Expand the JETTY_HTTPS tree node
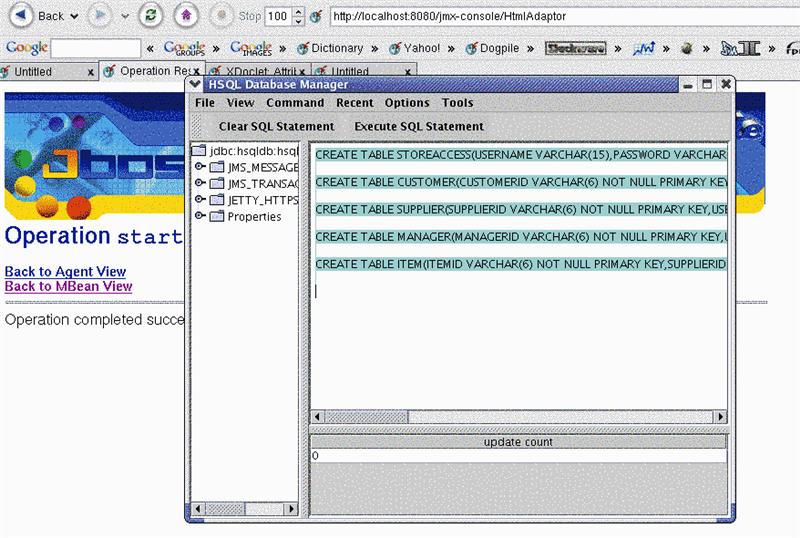 coord(201,200)
